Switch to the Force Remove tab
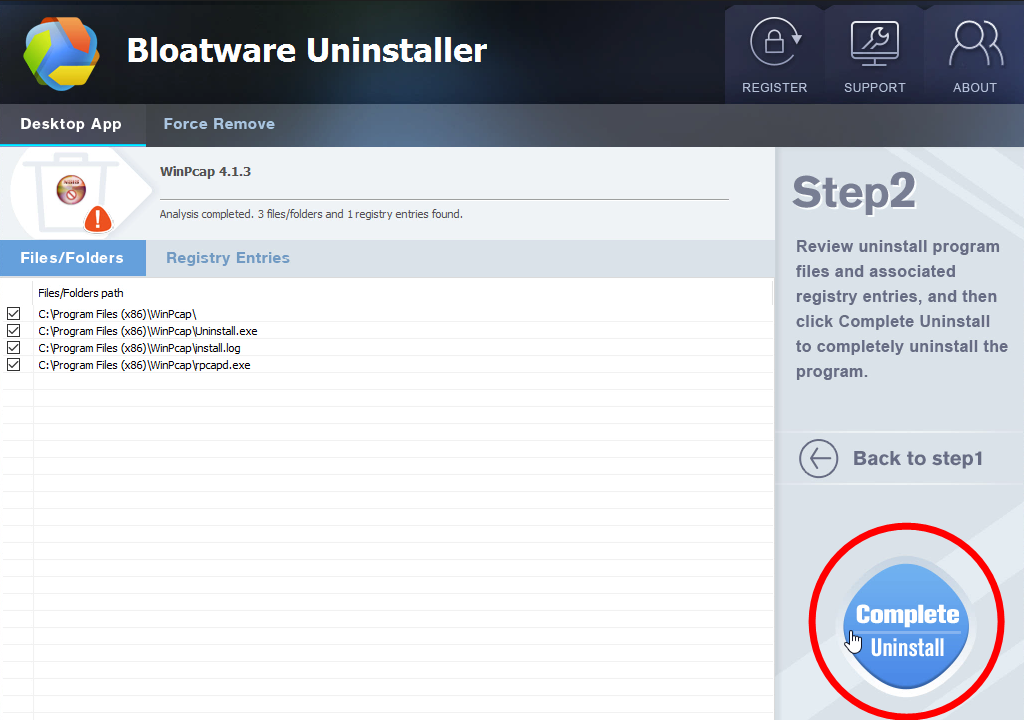 pyautogui.click(x=219, y=124)
